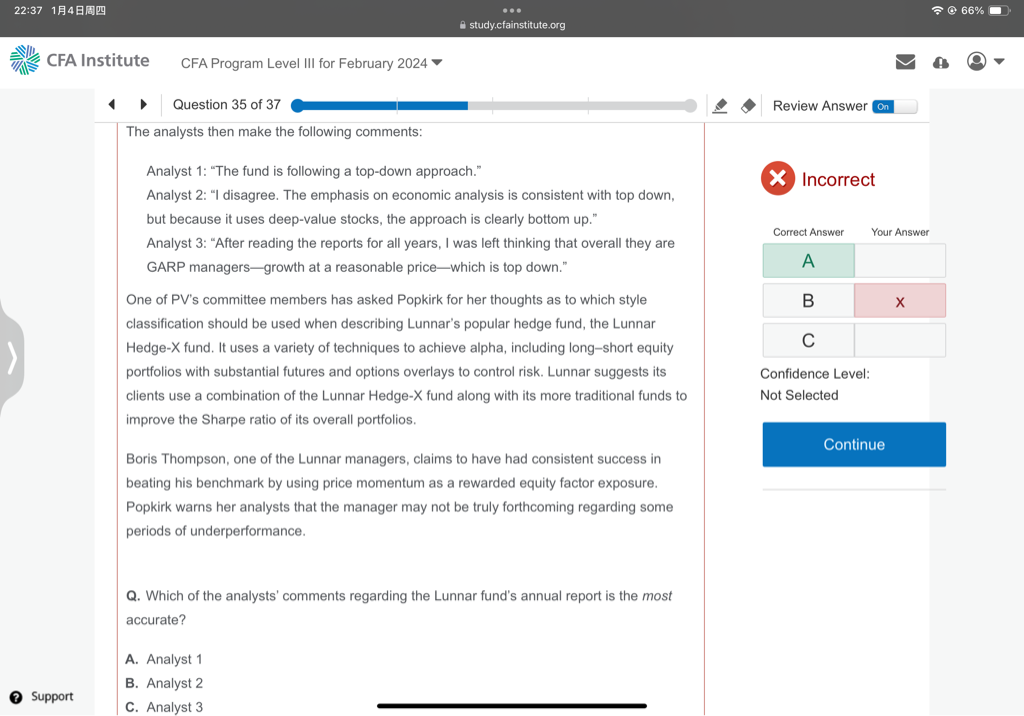Open the user profile account menu
Image resolution: width=1024 pixels, height=716 pixels.
[984, 62]
